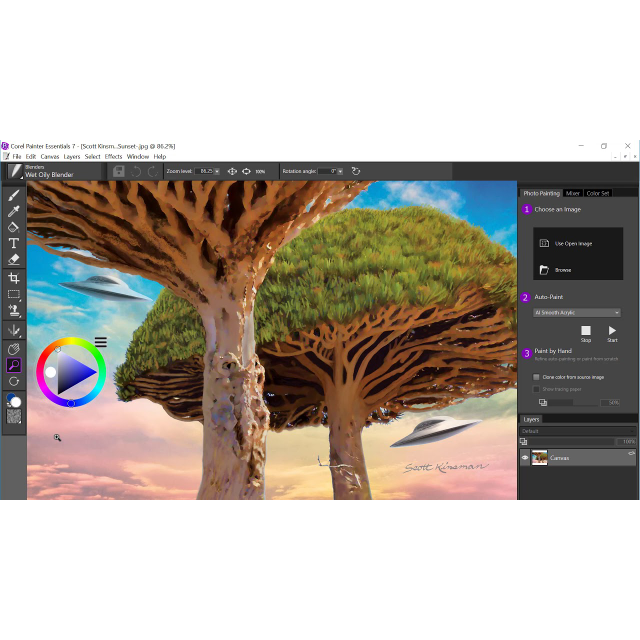This screenshot has height=640, width=640.
Task: Click the tracing paper 50% field
Action: [611, 403]
